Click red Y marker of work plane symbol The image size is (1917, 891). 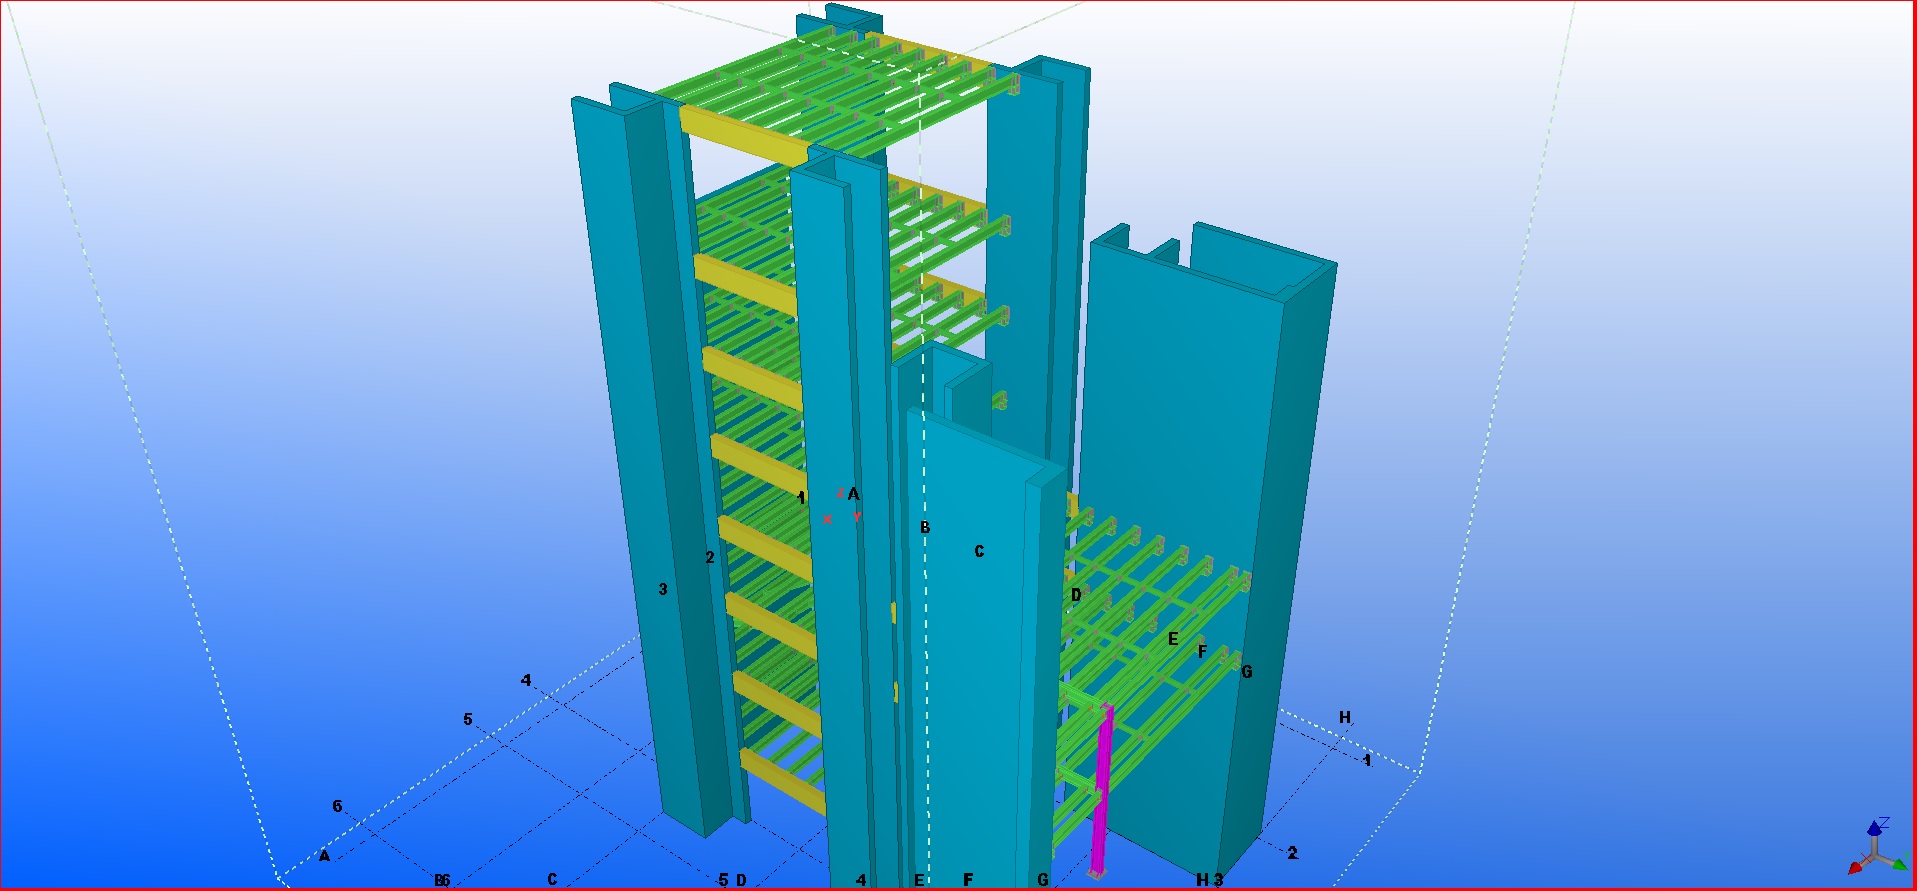(857, 517)
